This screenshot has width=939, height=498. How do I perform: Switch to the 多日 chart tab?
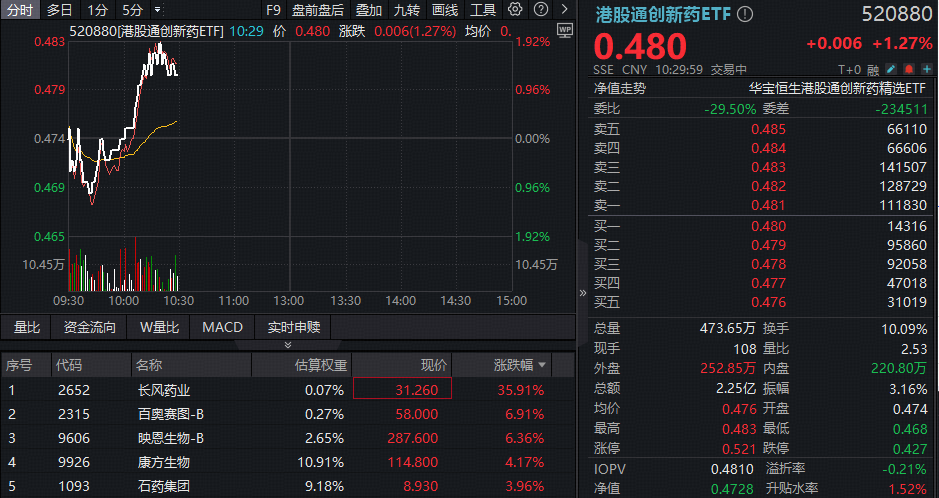coord(59,10)
